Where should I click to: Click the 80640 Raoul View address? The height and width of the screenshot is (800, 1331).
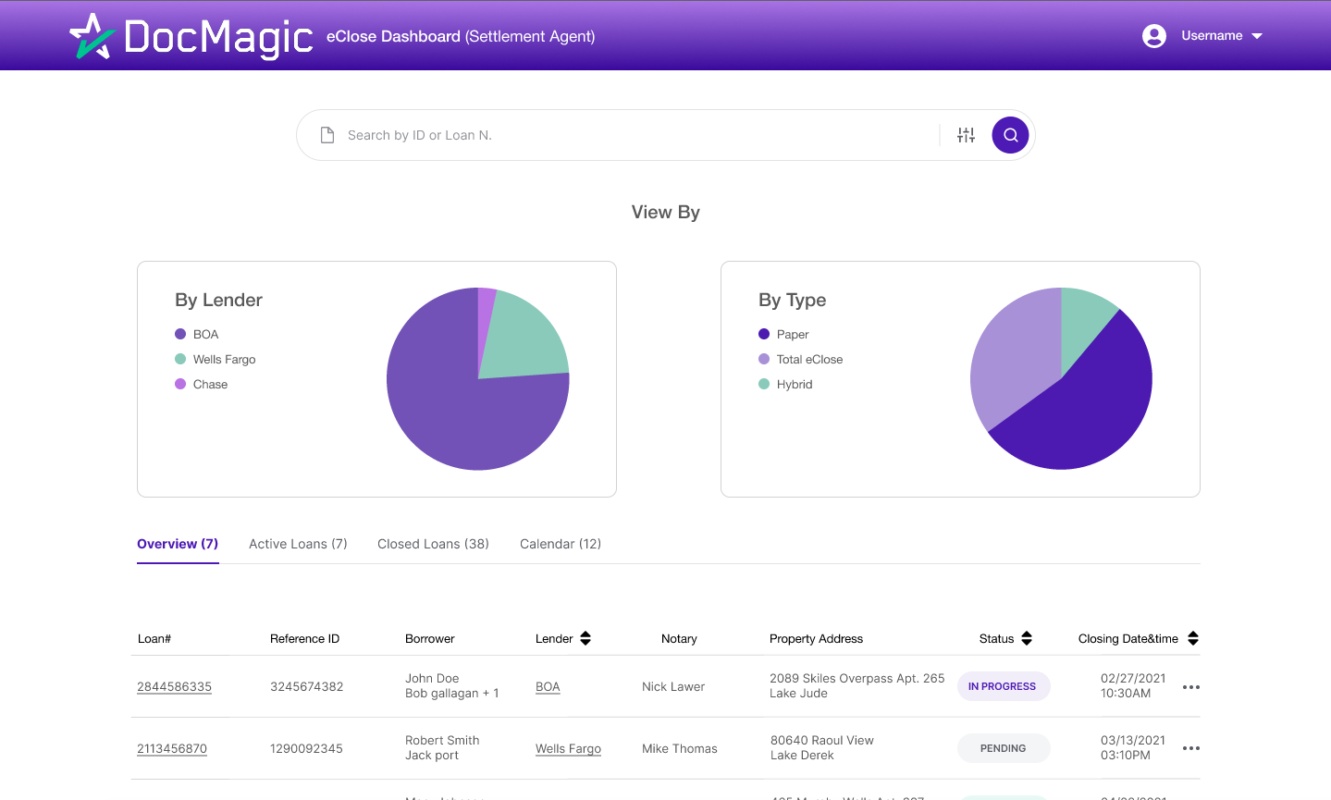pyautogui.click(x=822, y=748)
